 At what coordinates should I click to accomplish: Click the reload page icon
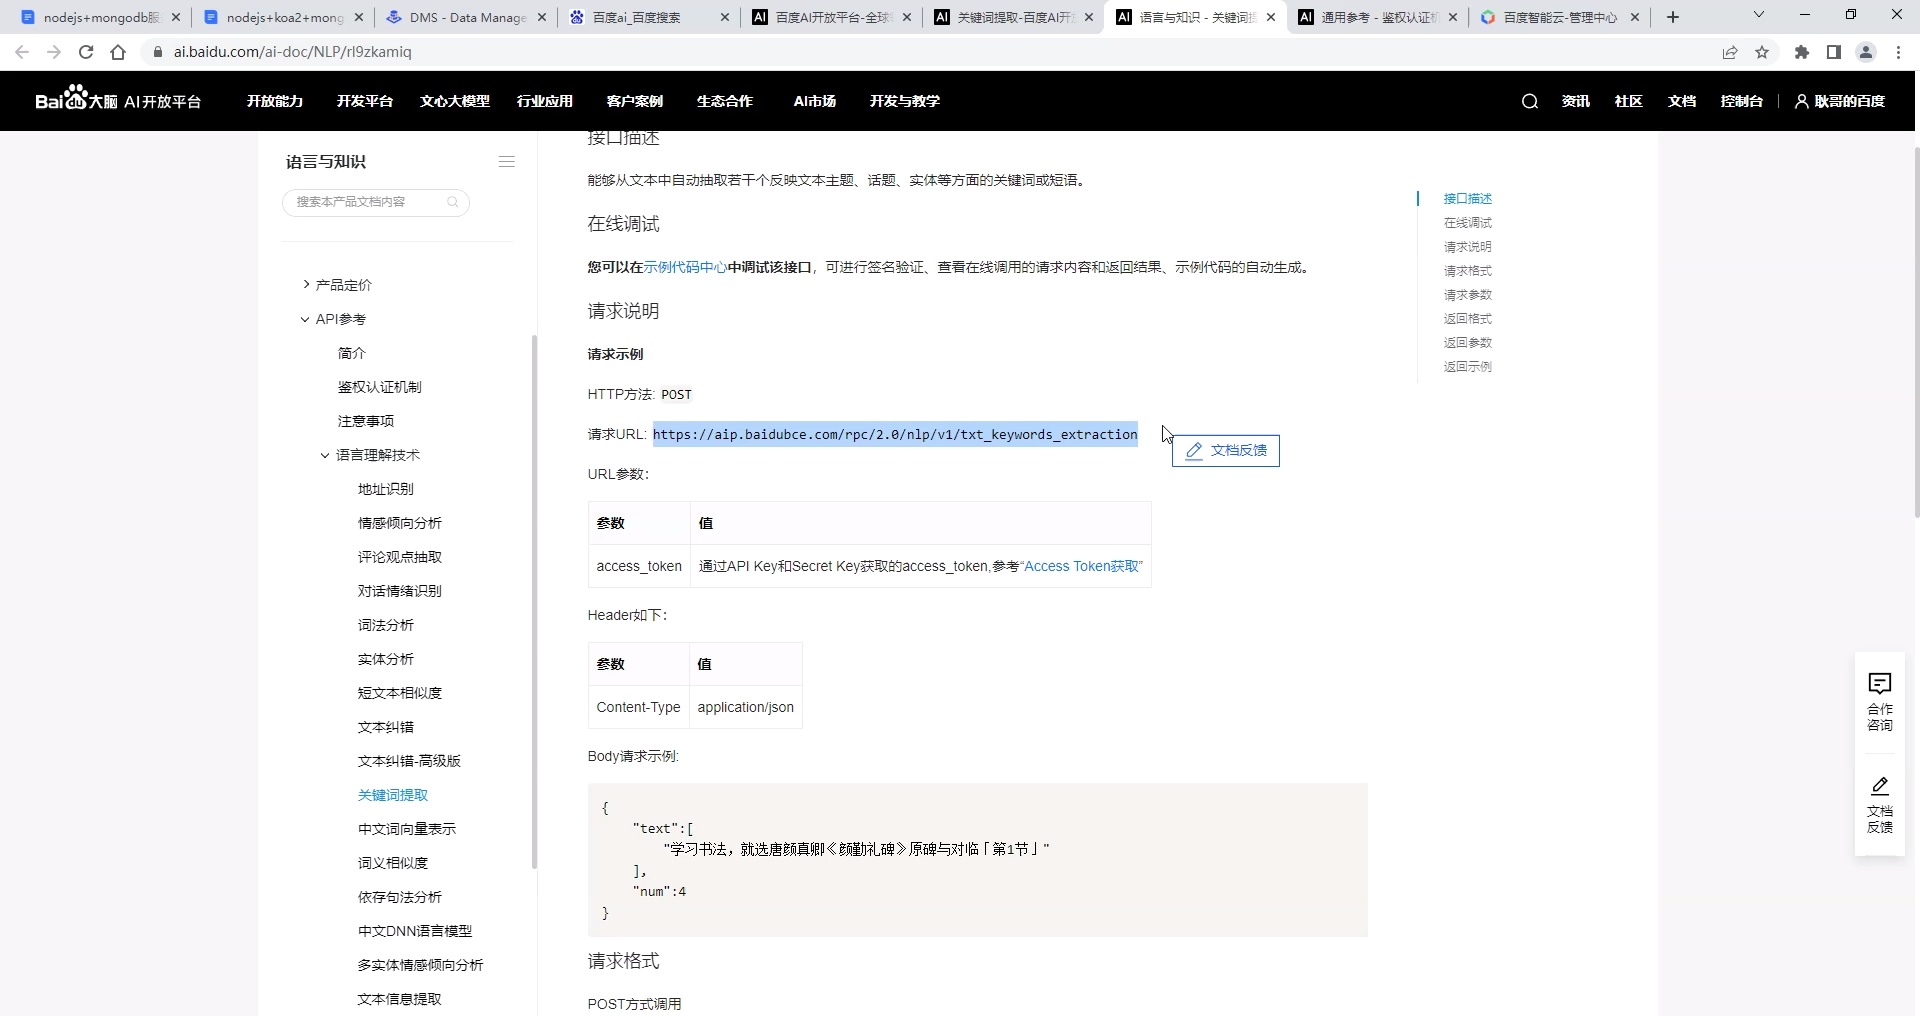point(85,52)
